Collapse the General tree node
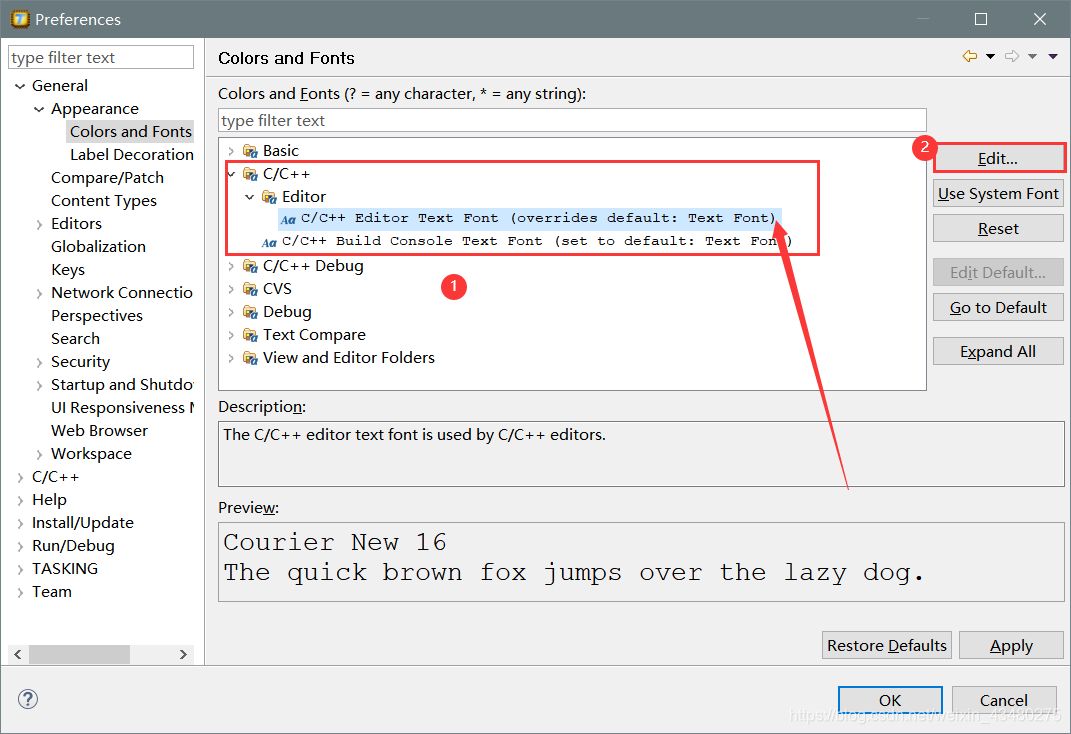The width and height of the screenshot is (1071, 734). tap(20, 86)
